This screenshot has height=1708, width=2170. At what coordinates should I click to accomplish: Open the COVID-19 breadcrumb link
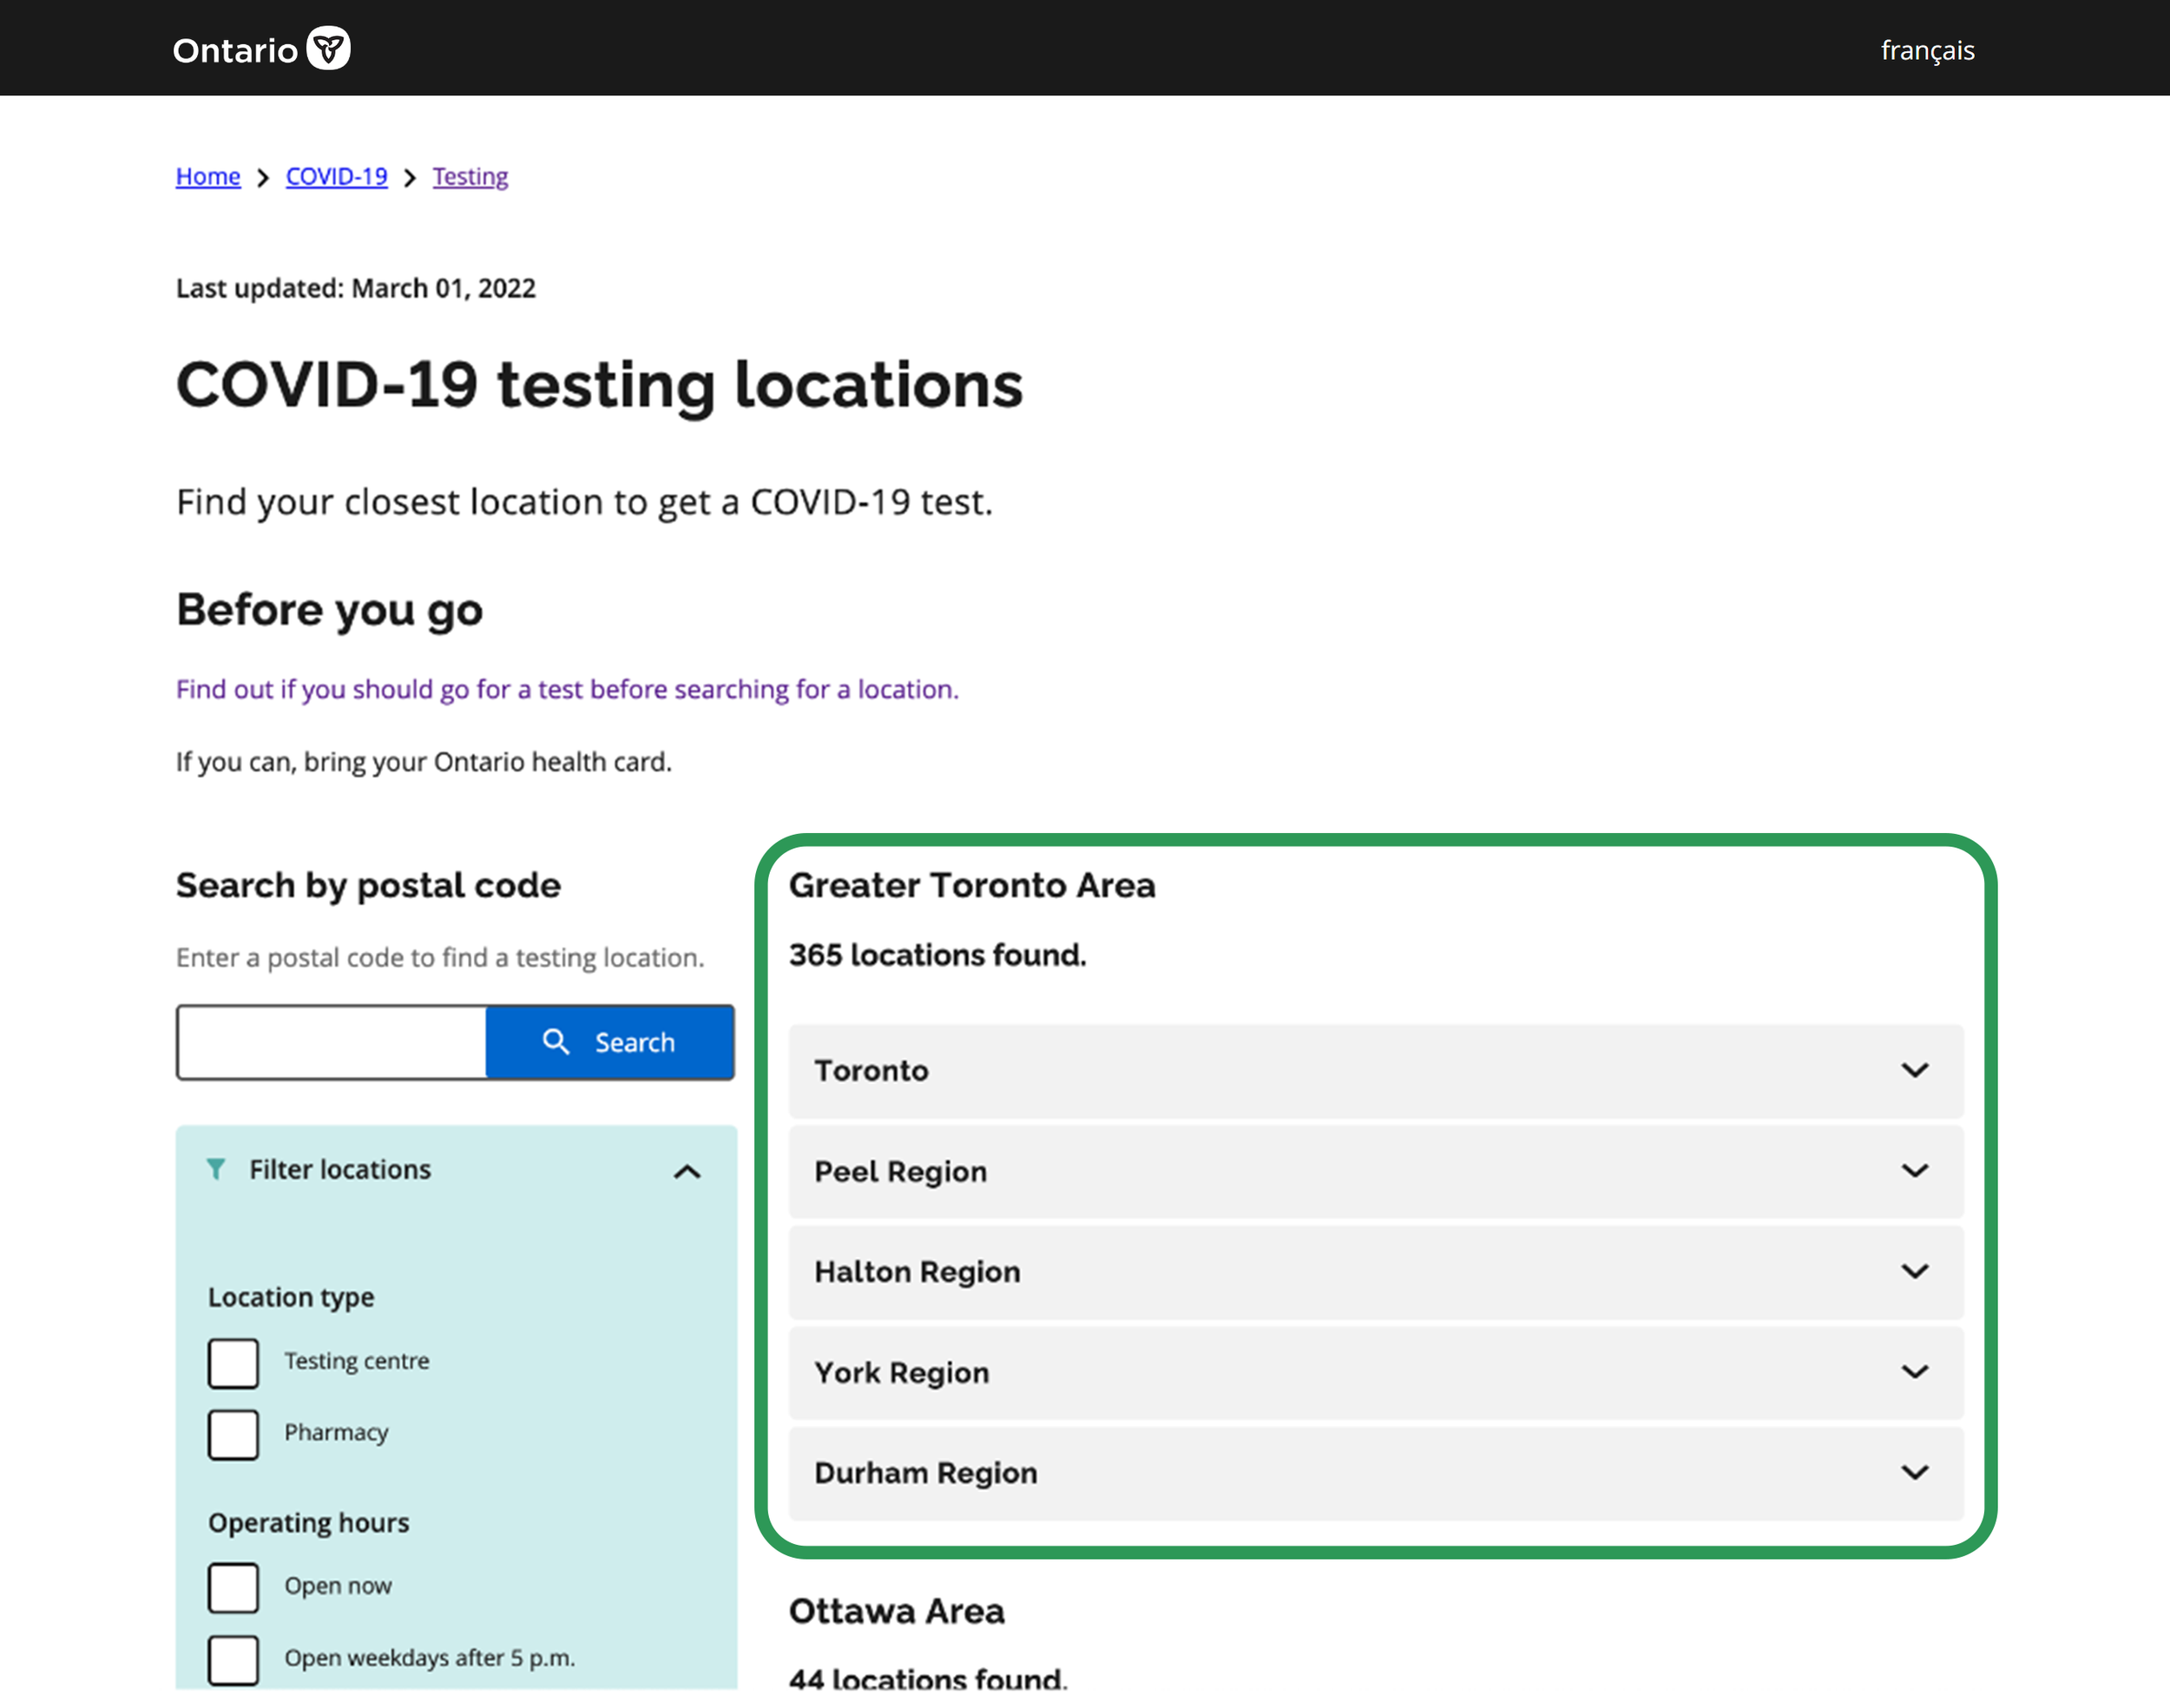(336, 177)
